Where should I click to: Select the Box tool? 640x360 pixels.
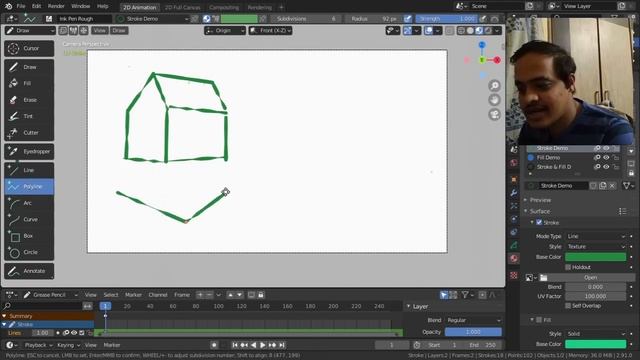click(29, 236)
